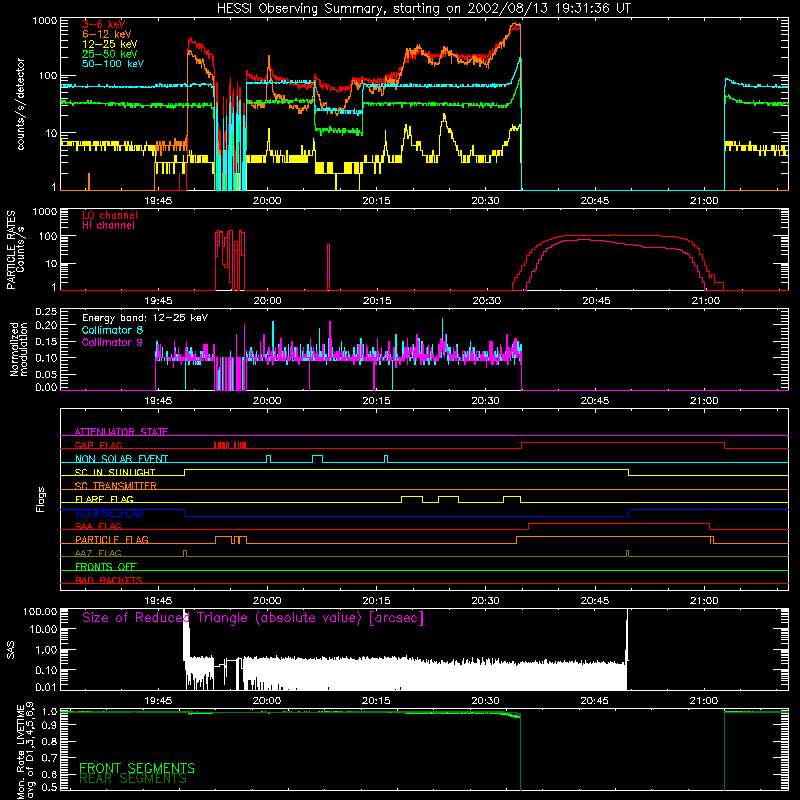Select the blue ECLIPSE FLAG label

click(109, 513)
